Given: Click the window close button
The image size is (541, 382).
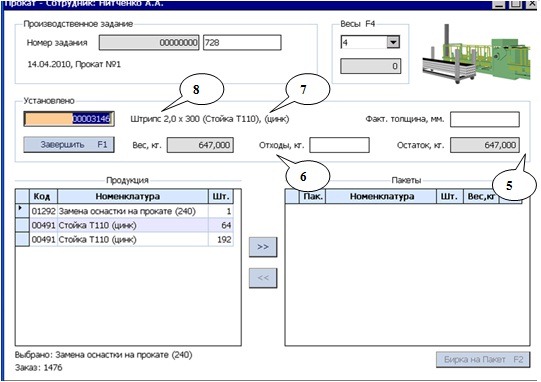Looking at the screenshot, I should coord(531,4).
